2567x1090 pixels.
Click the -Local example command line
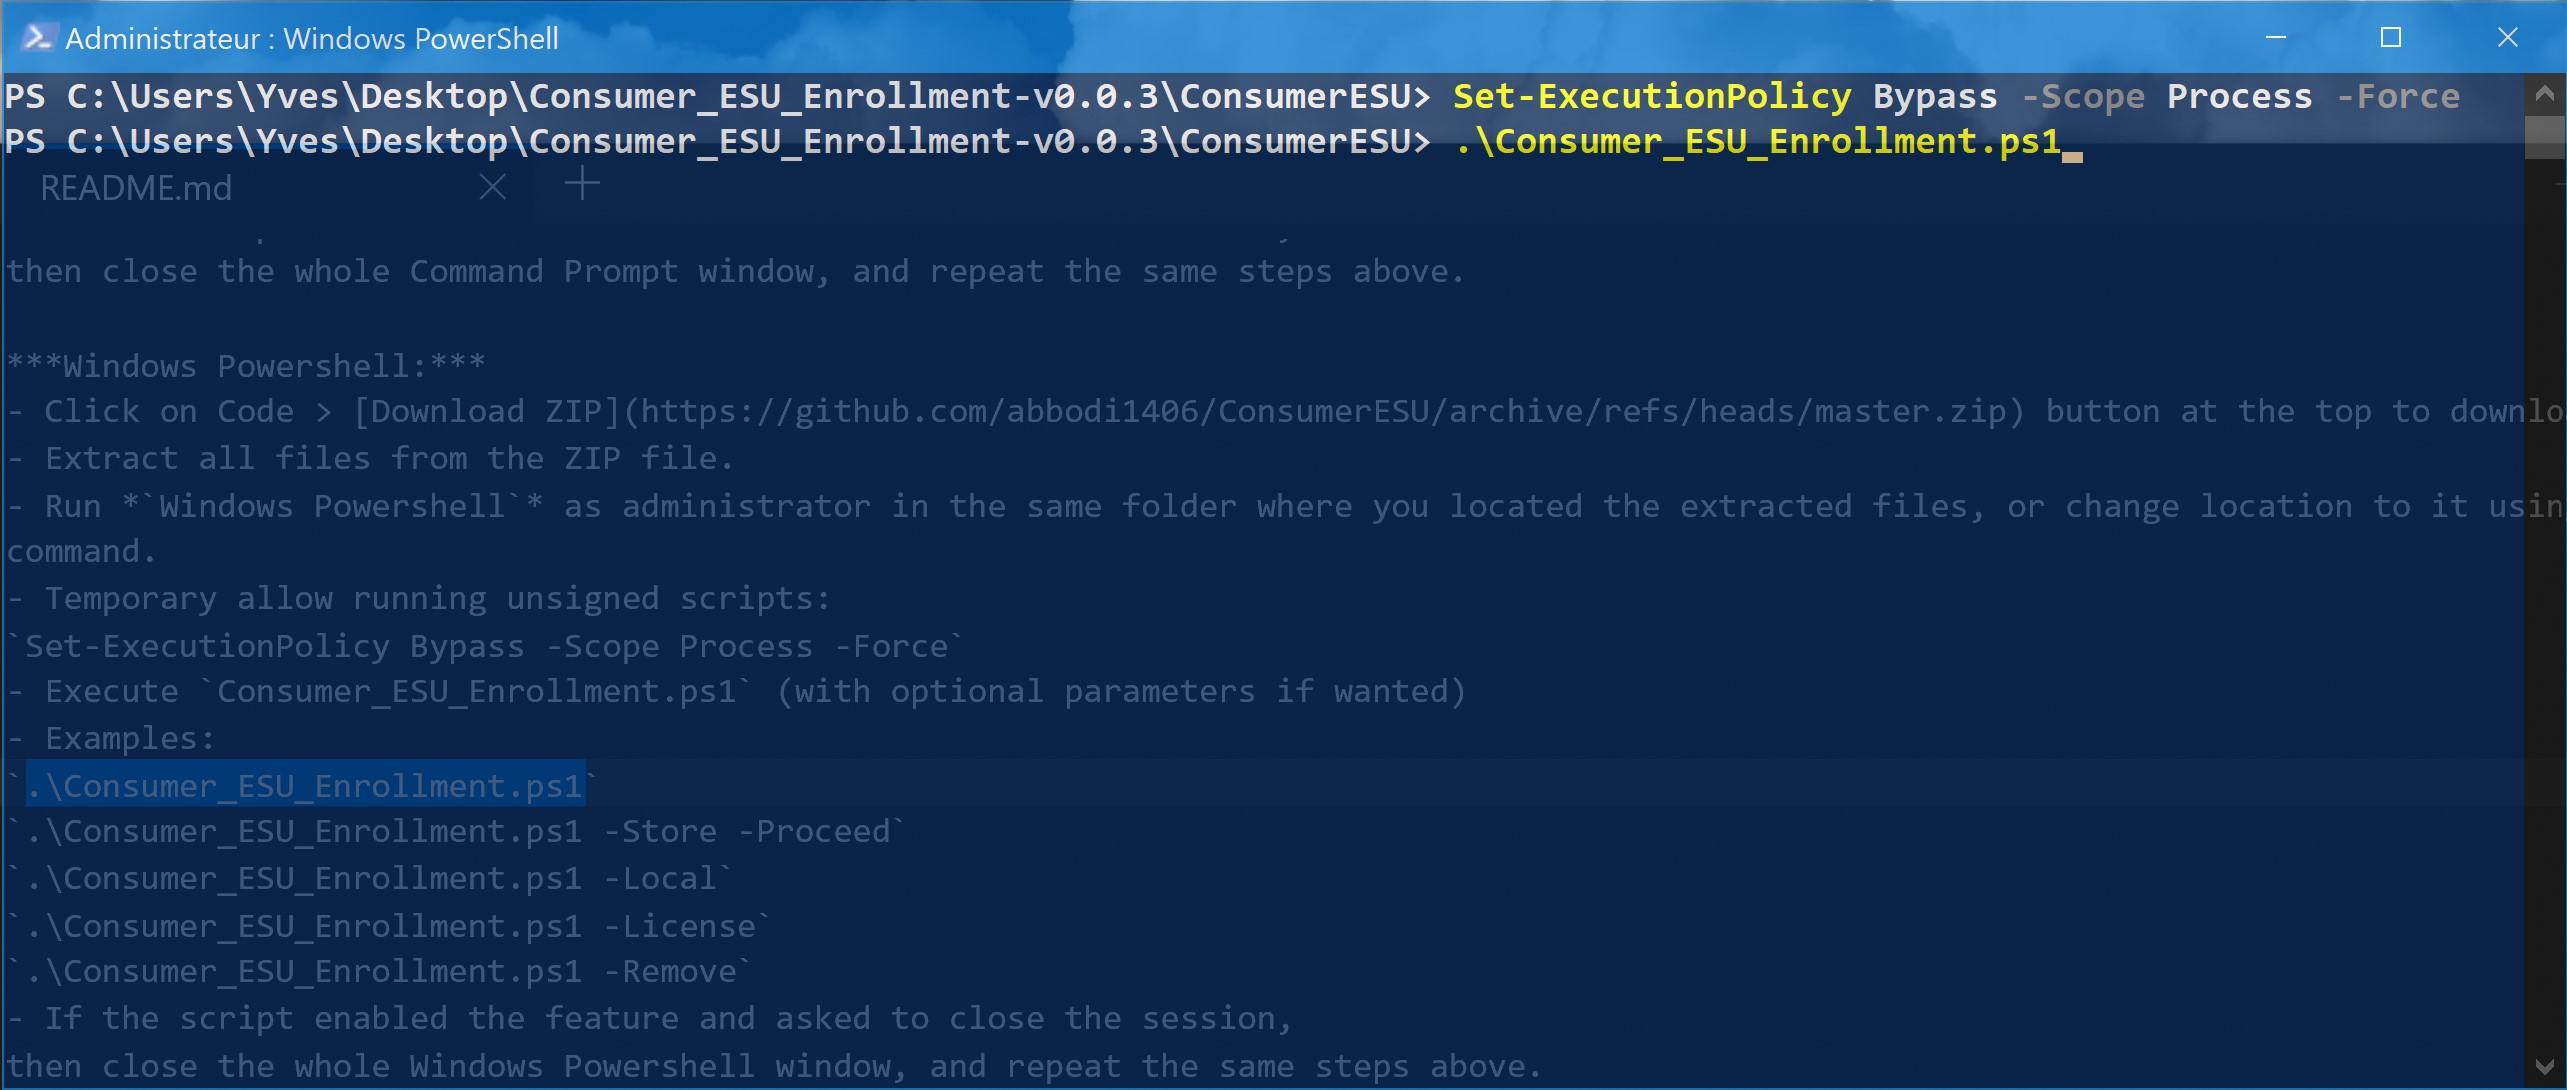(x=370, y=879)
